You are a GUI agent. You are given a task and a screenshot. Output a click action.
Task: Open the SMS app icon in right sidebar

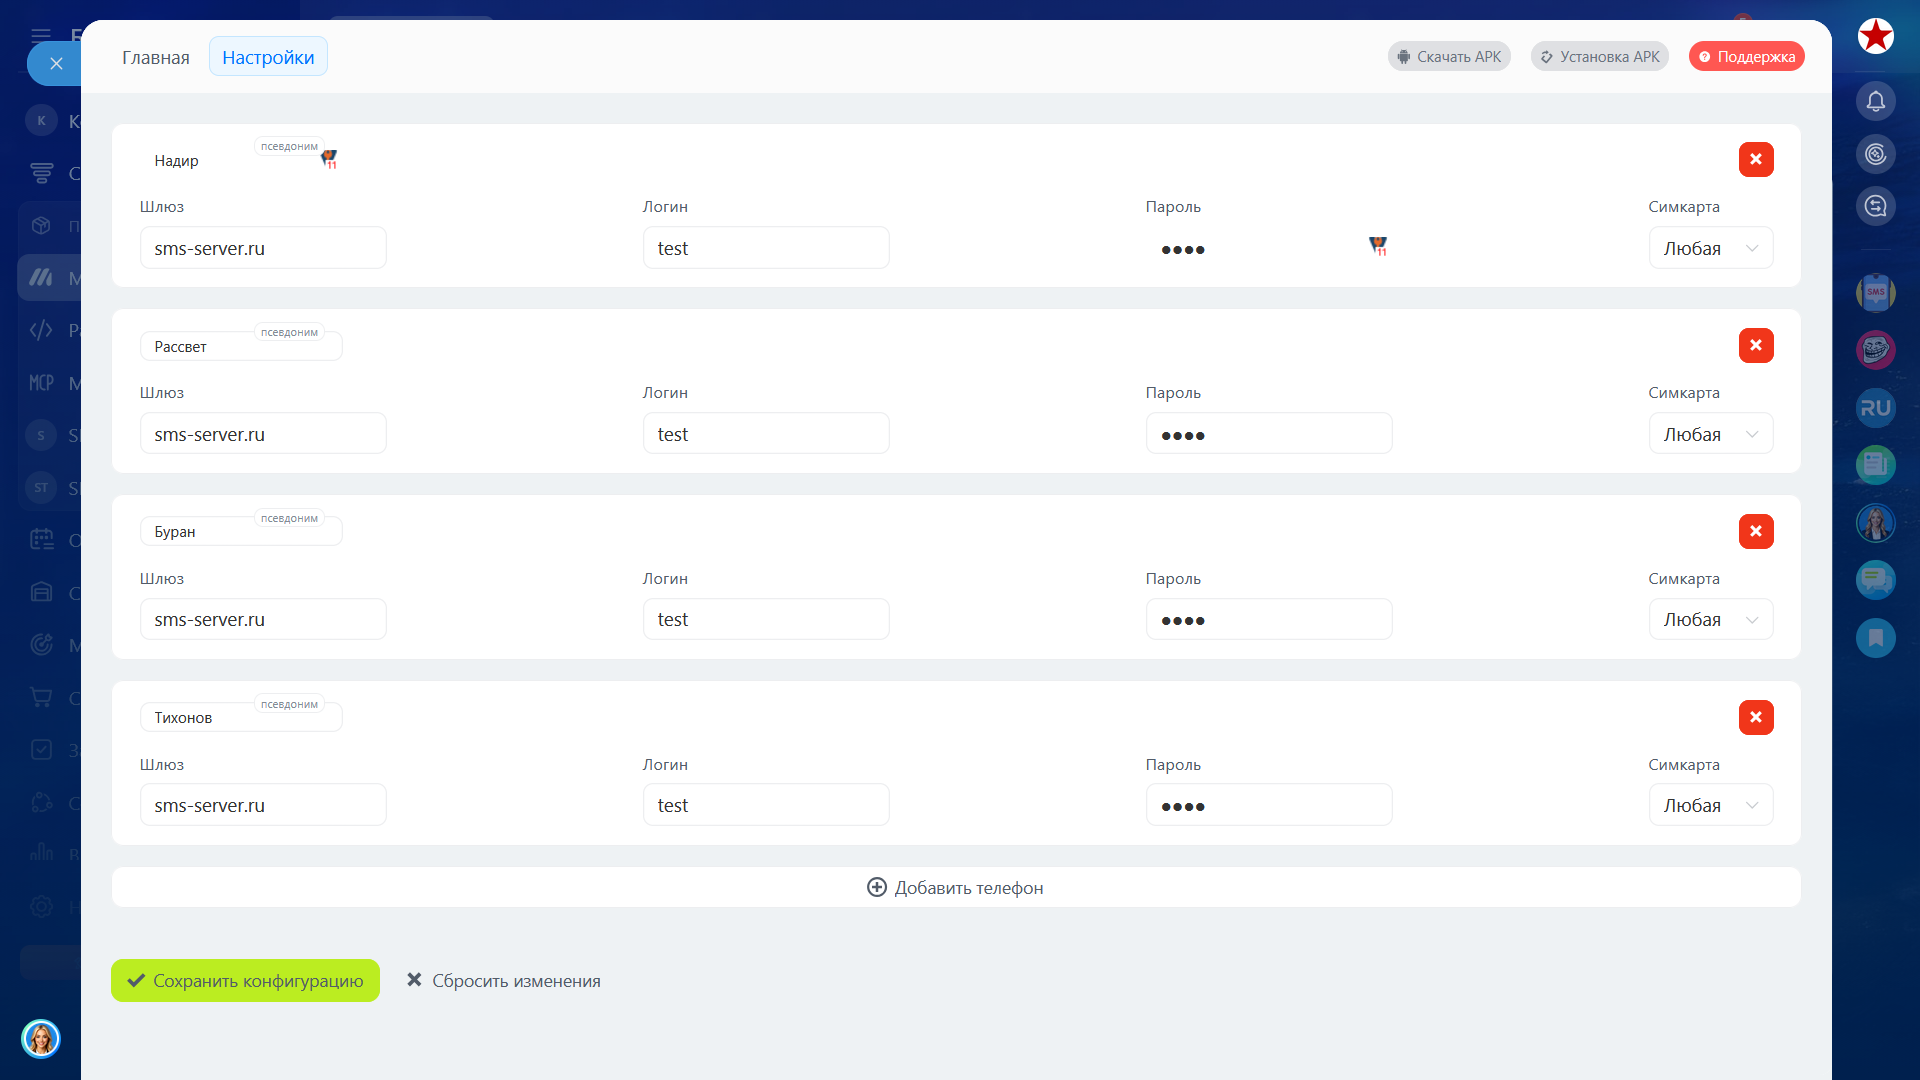[x=1875, y=292]
